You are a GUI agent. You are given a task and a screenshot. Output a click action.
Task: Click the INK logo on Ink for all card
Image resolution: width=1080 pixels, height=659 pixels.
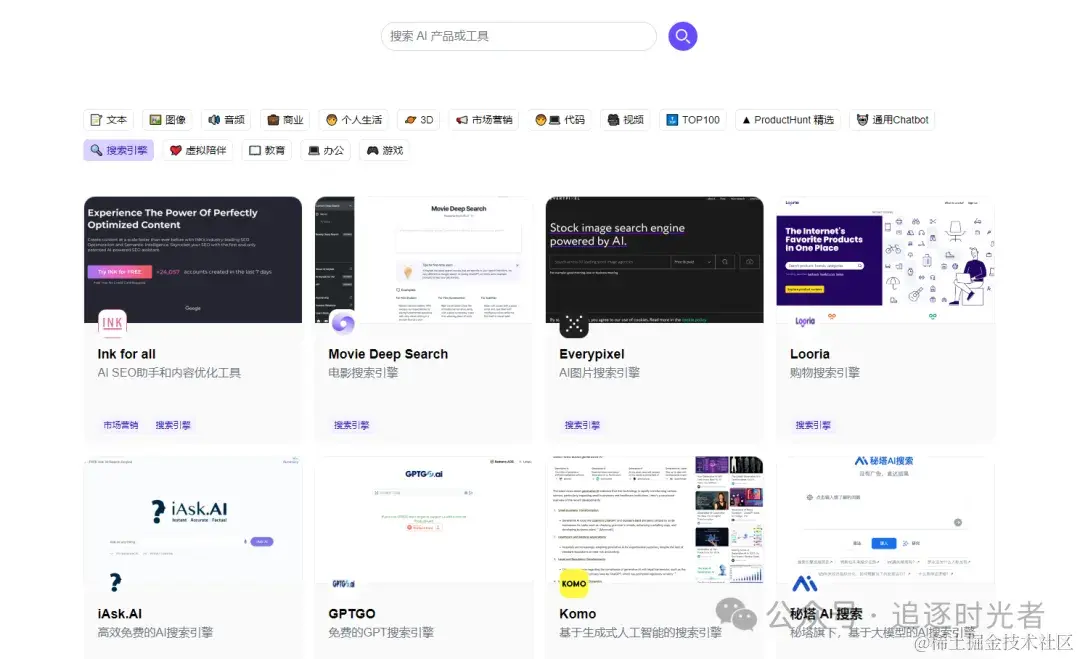112,323
